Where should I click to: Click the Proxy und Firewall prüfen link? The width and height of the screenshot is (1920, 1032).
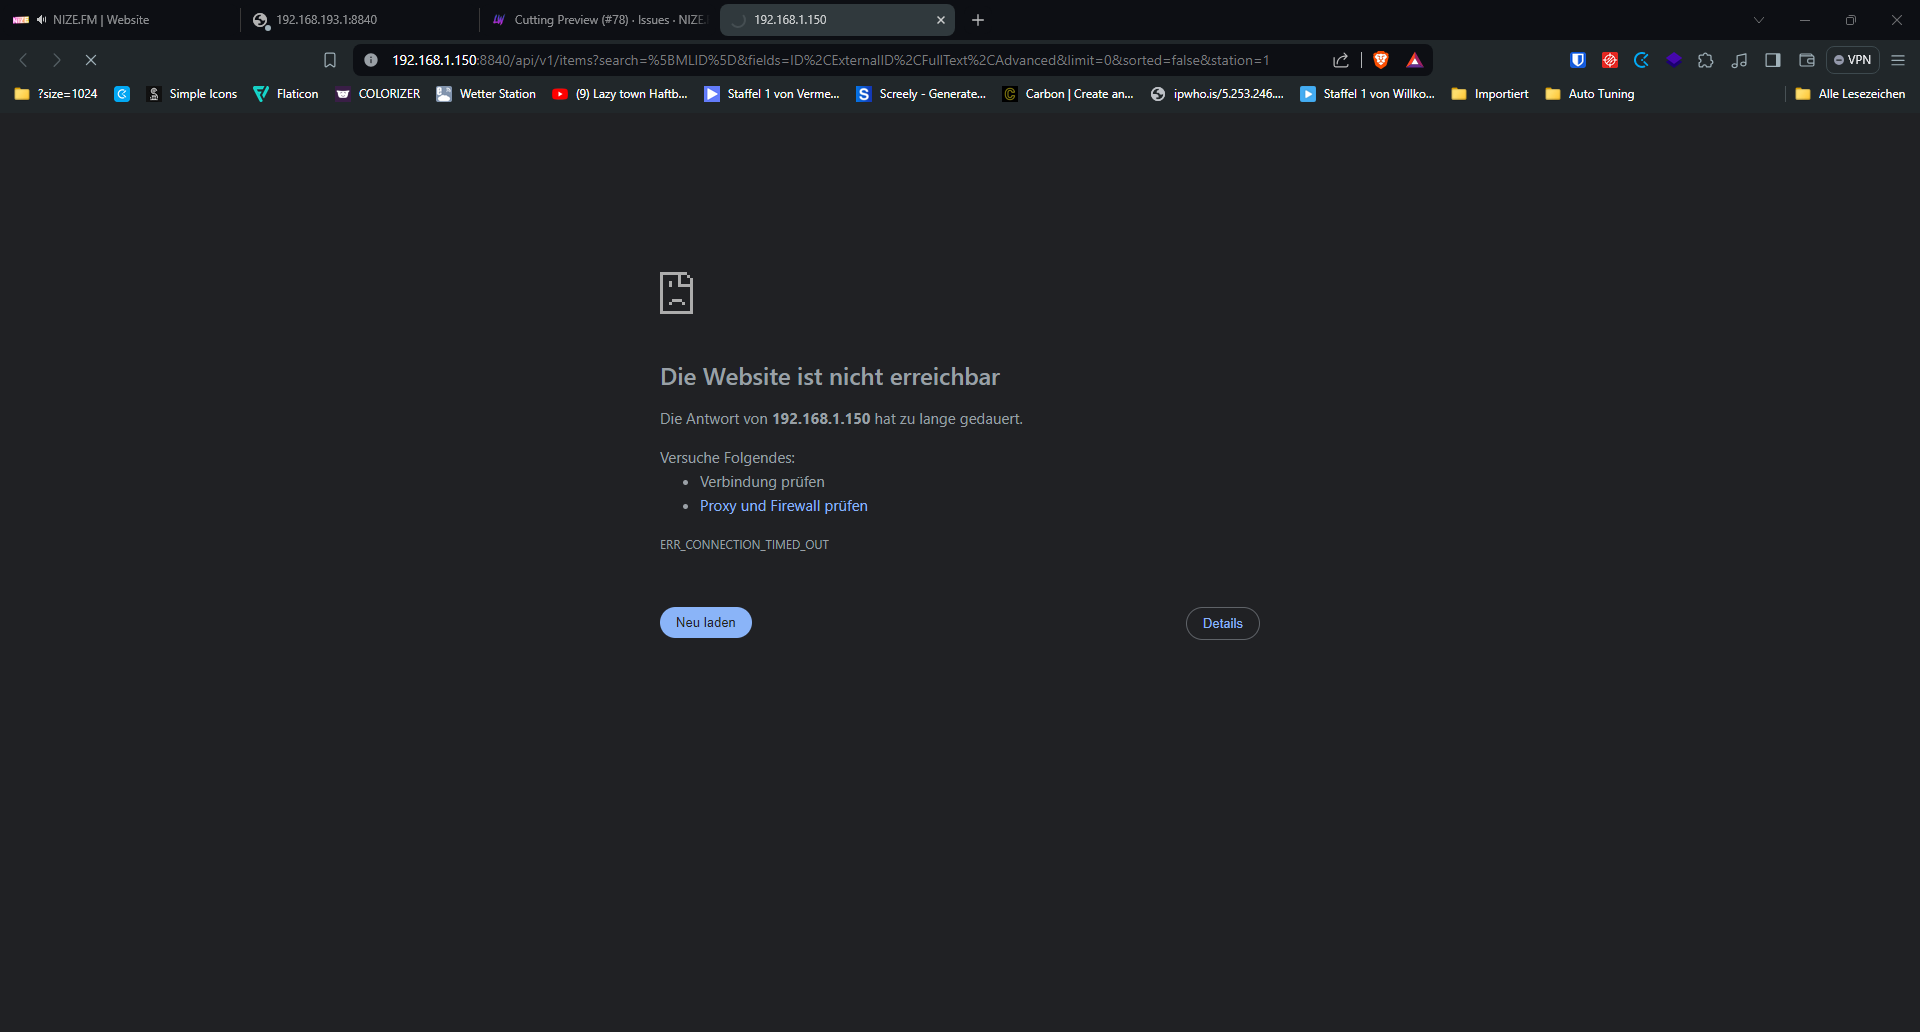pyautogui.click(x=783, y=506)
